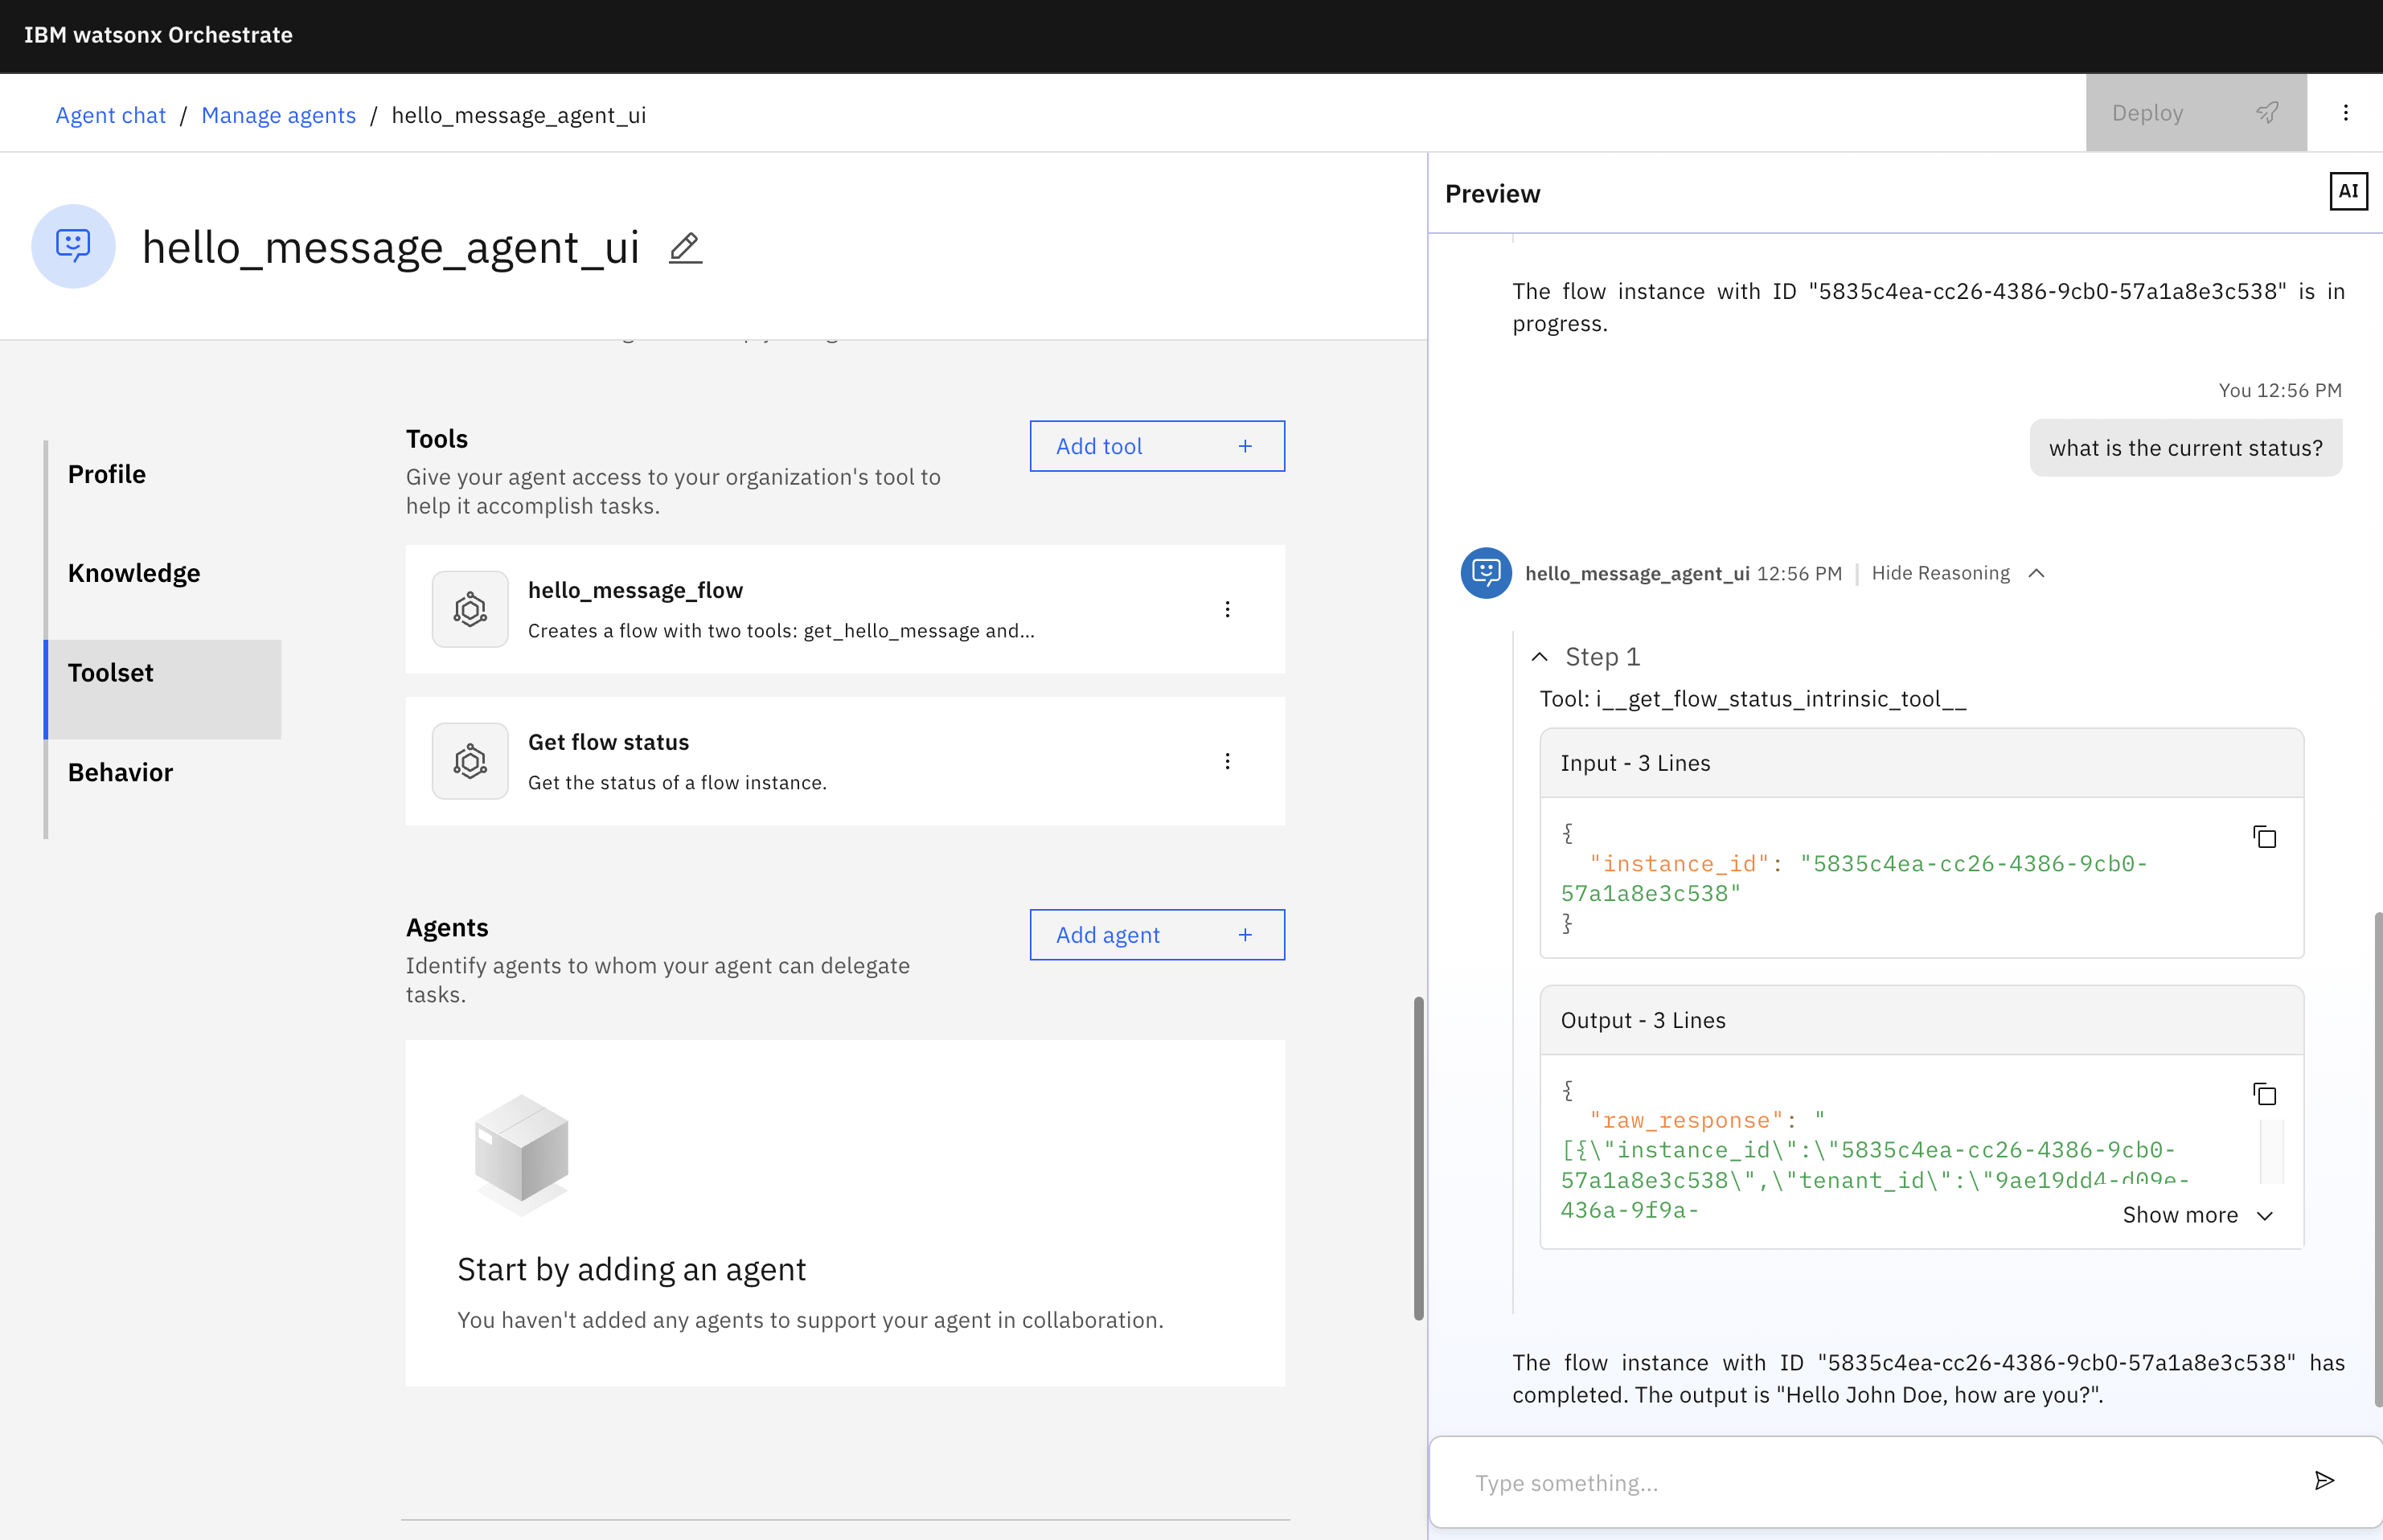Open options menu for Get flow status tool
2383x1540 pixels.
(1227, 761)
